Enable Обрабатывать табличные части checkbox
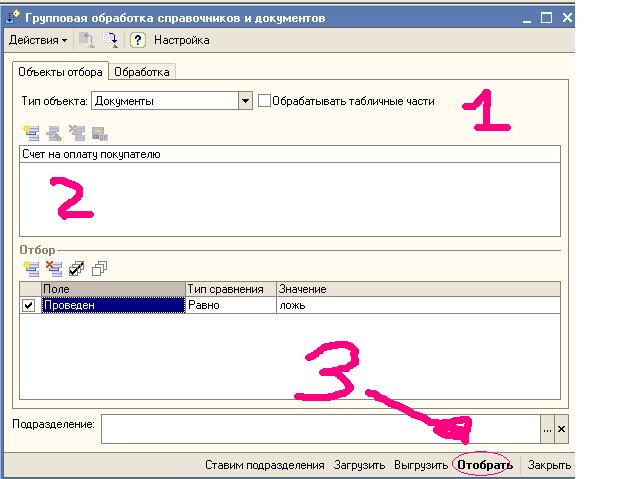This screenshot has height=479, width=640. point(264,101)
